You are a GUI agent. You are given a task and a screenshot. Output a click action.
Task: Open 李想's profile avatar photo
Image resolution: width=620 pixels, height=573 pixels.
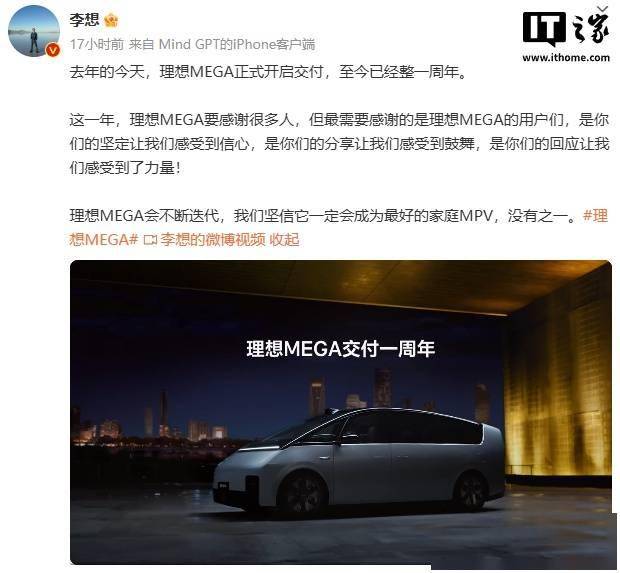click(x=34, y=31)
